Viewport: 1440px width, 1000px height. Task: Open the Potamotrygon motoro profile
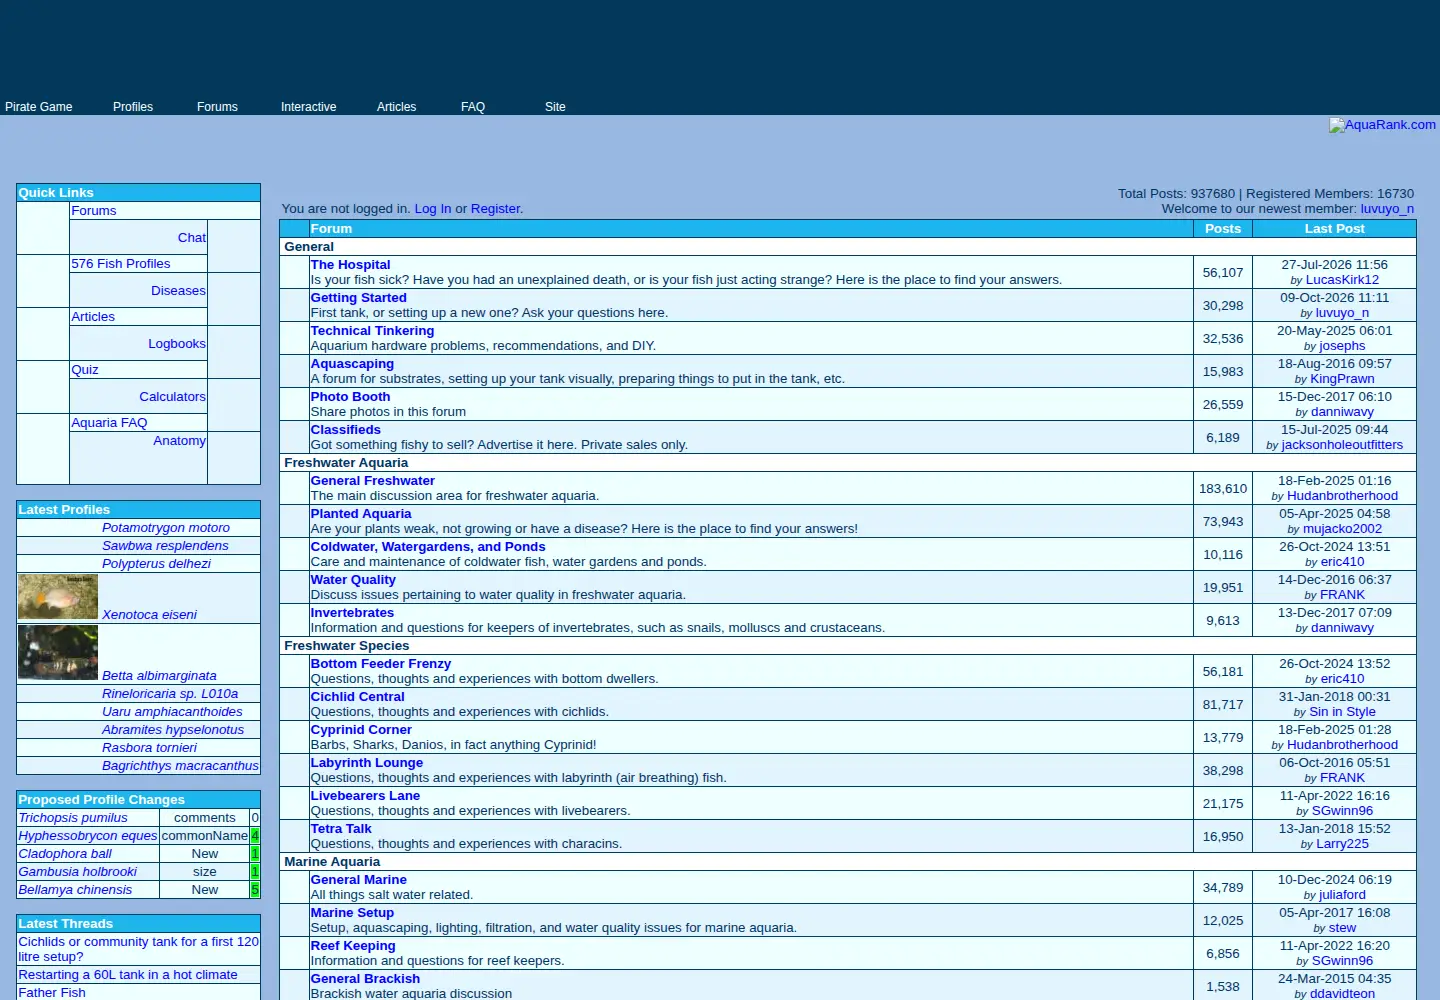click(166, 528)
